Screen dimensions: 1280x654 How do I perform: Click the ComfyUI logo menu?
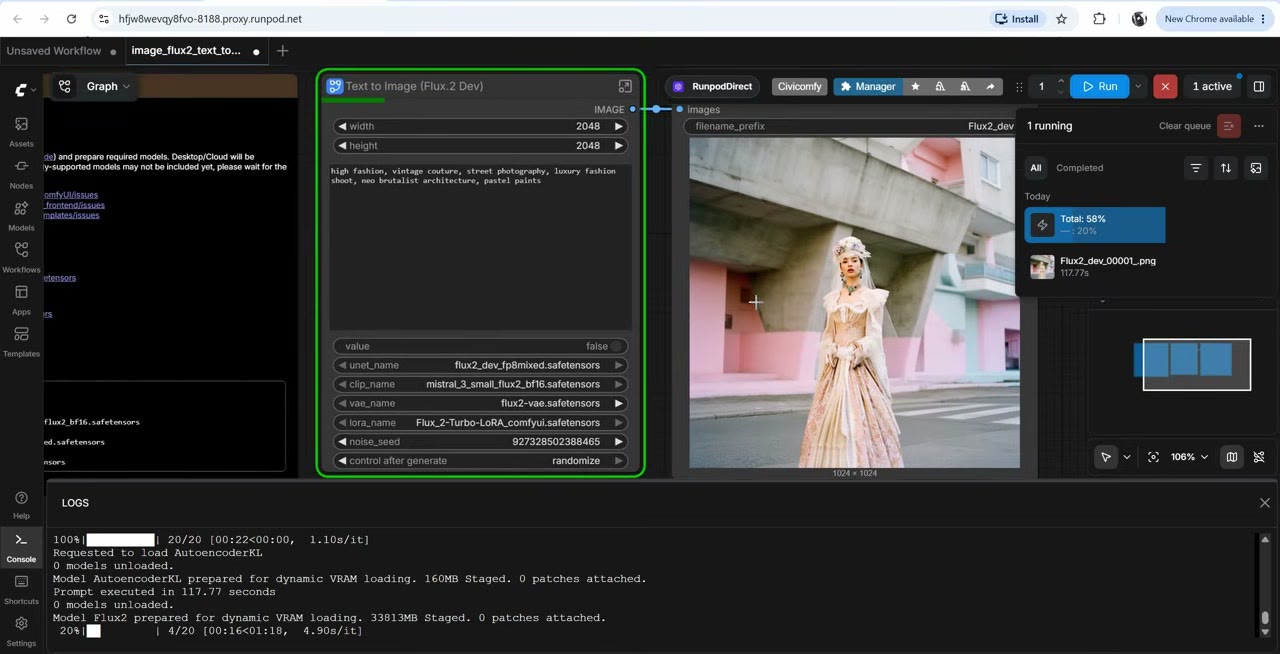[25, 90]
